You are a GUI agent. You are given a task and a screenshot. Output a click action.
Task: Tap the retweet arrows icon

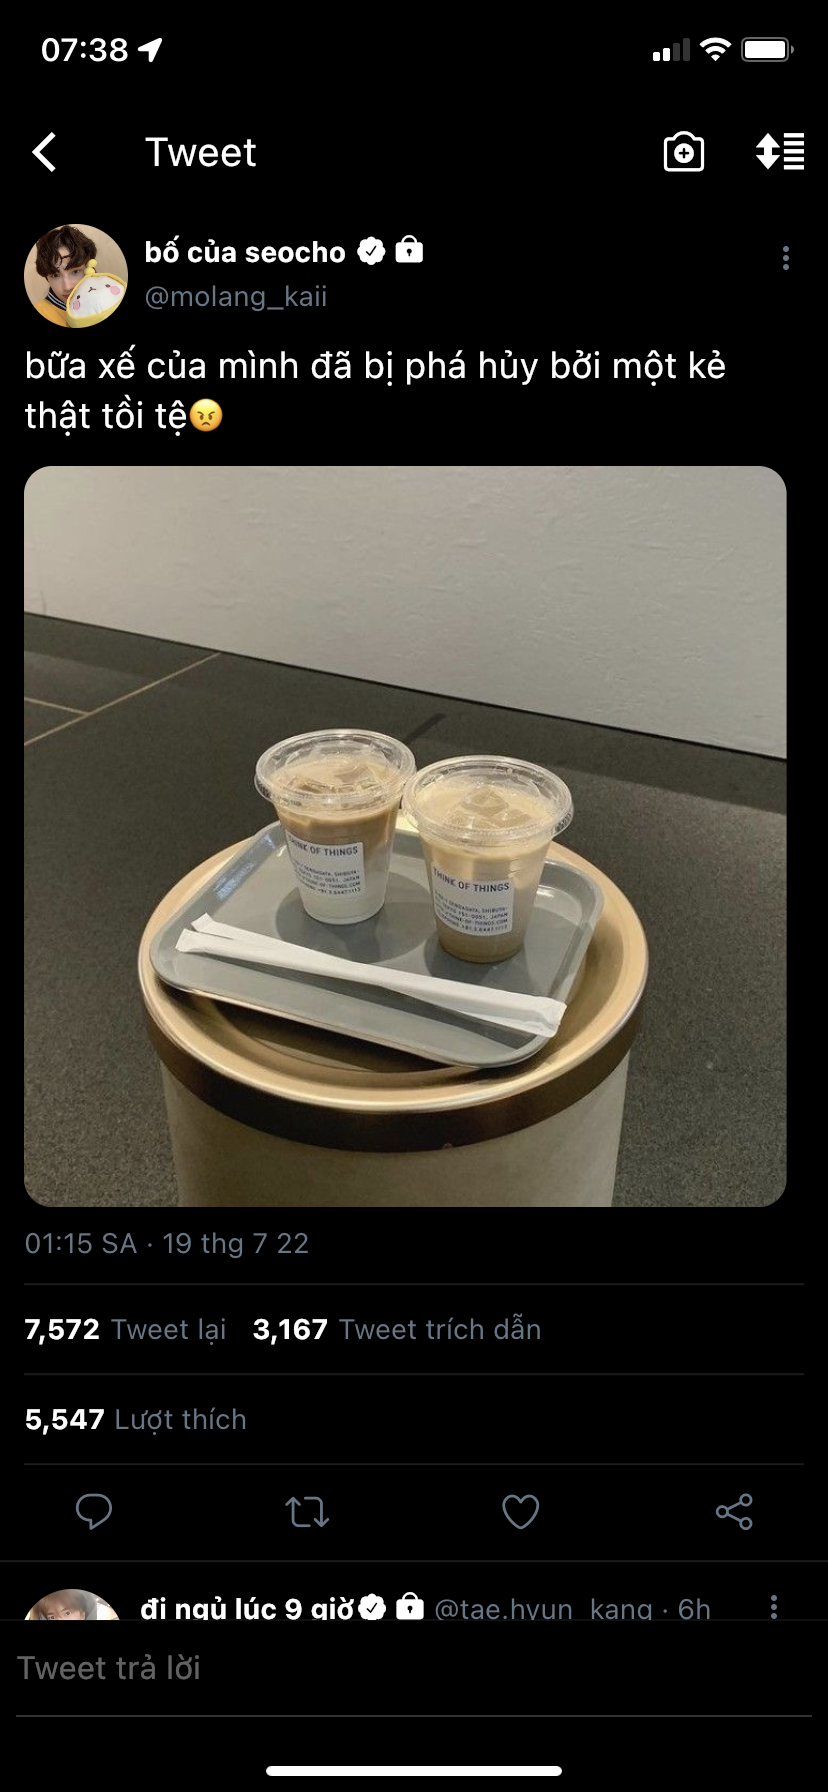[307, 1512]
